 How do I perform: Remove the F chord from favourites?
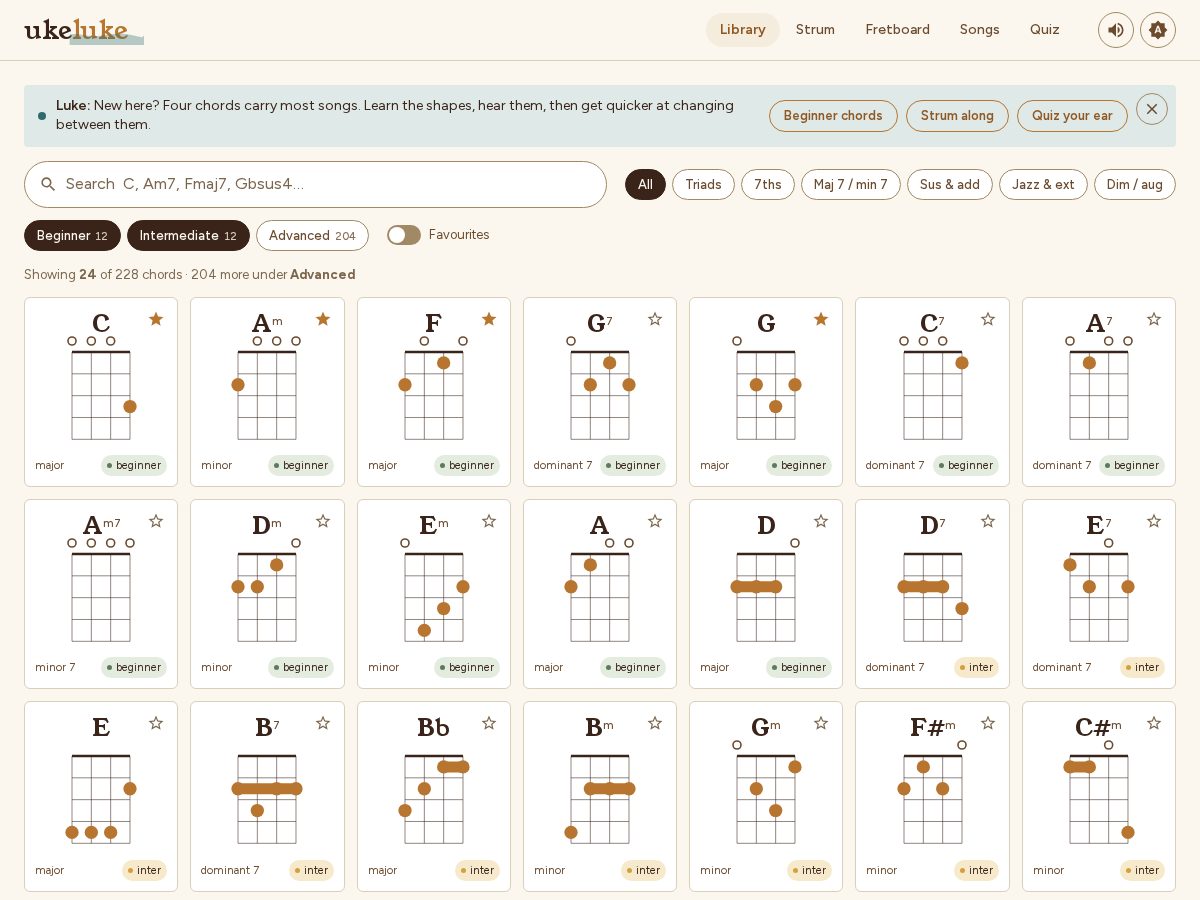489,319
